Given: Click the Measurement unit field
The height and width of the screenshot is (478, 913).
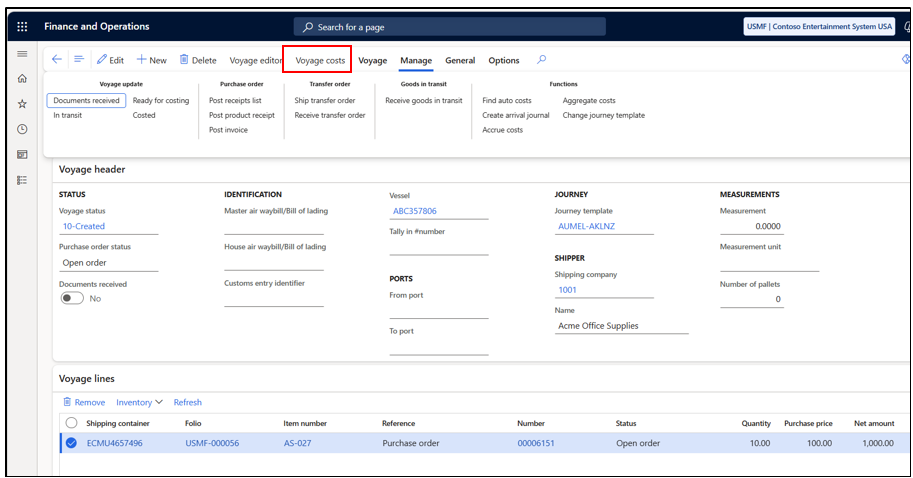Looking at the screenshot, I should pyautogui.click(x=769, y=263).
